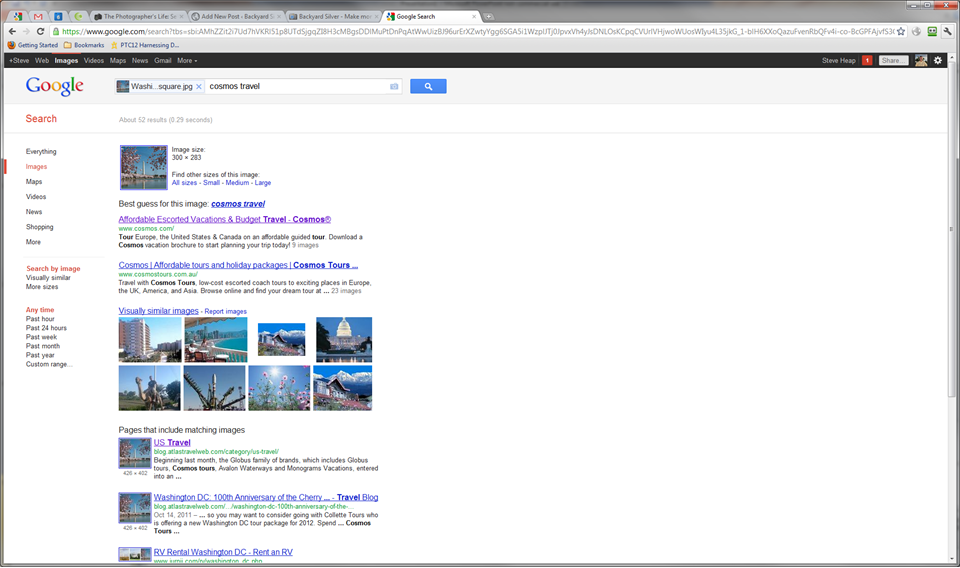The width and height of the screenshot is (960, 568).
Task: Filter results to Past week
Action: [41, 337]
